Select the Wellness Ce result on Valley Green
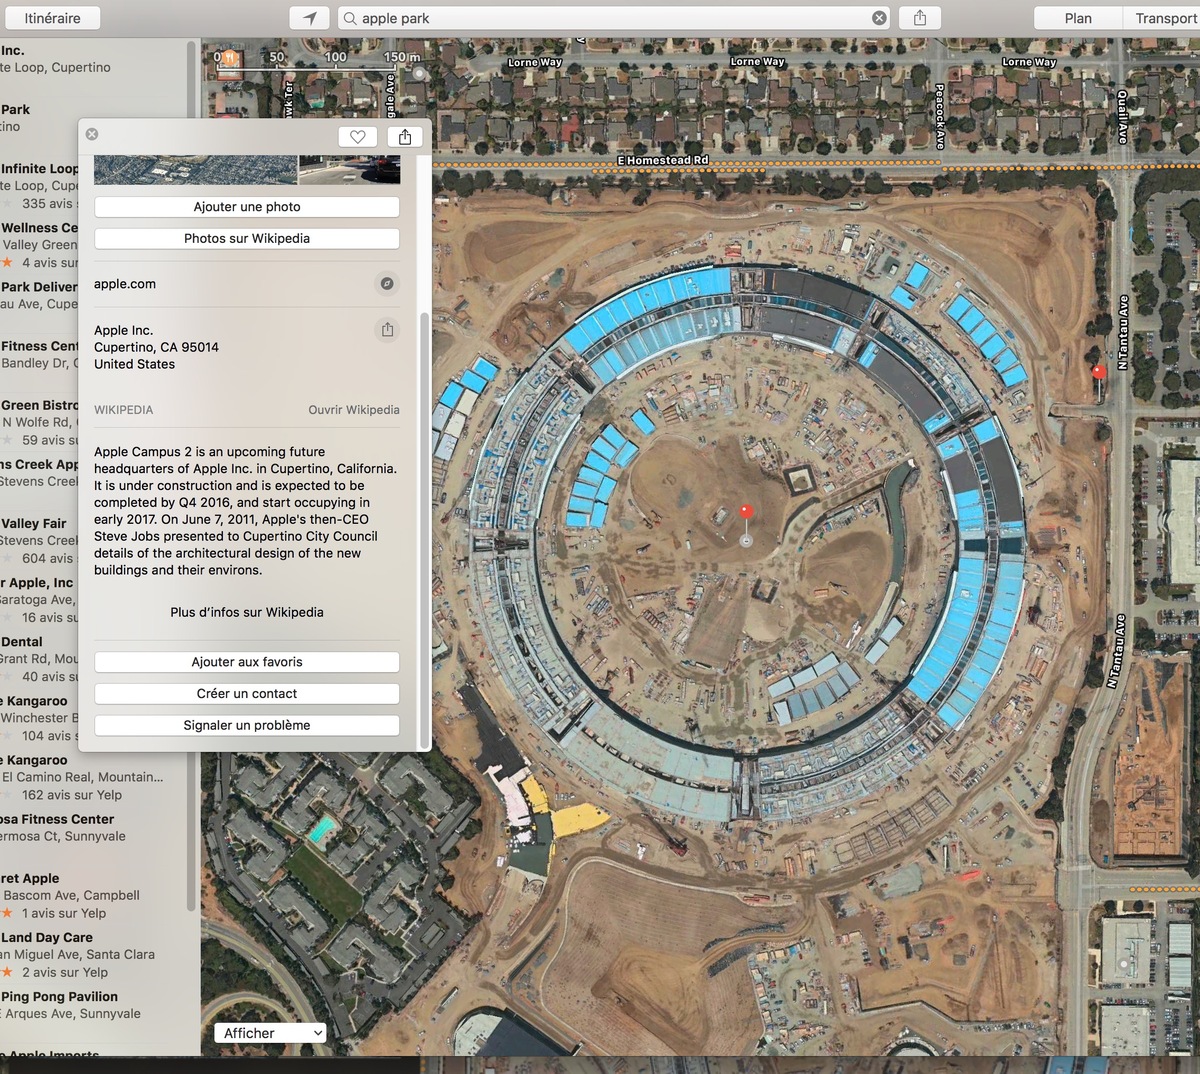Viewport: 1200px width, 1074px height. [x=40, y=245]
